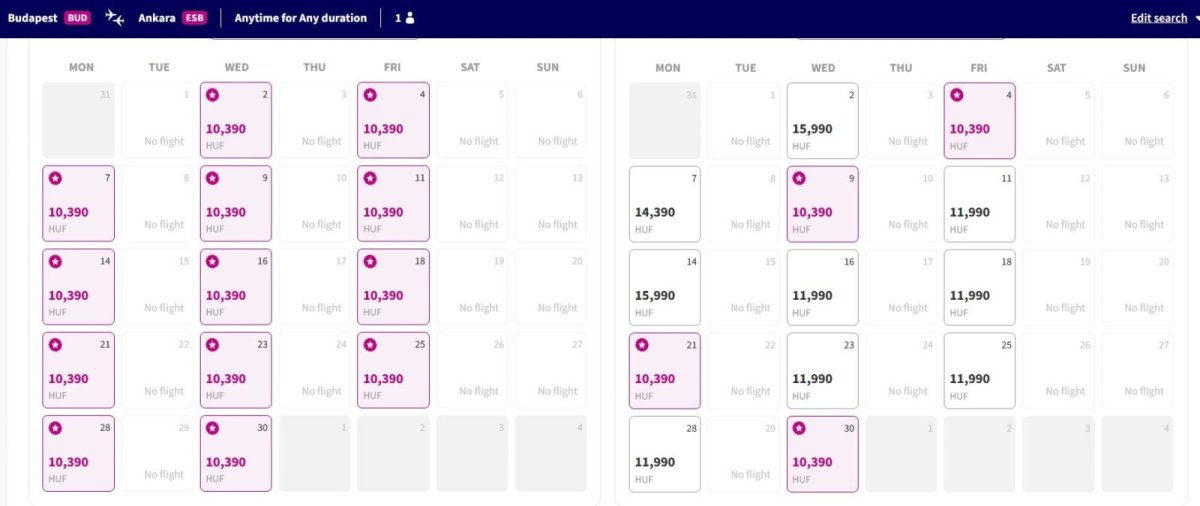Viewport: 1200px width, 506px height.
Task: Click star icon on return Wednesday 9
Action: coord(799,178)
